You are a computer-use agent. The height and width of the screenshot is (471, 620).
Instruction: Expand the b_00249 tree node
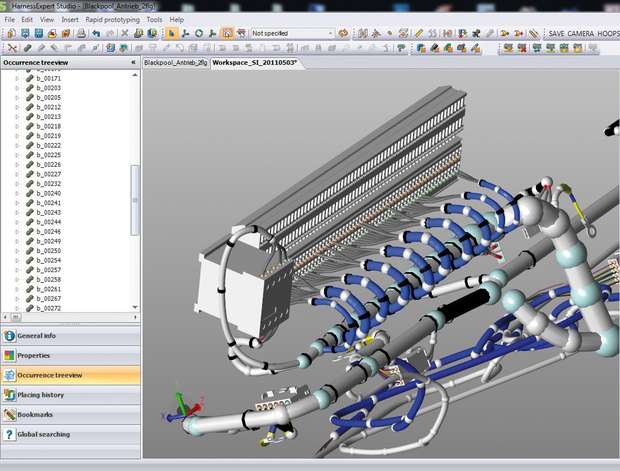click(17, 241)
